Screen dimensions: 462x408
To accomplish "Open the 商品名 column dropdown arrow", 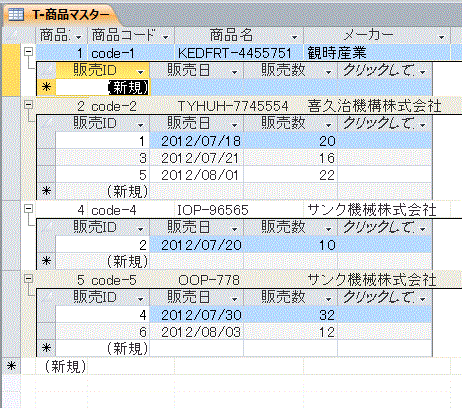I will point(294,37).
